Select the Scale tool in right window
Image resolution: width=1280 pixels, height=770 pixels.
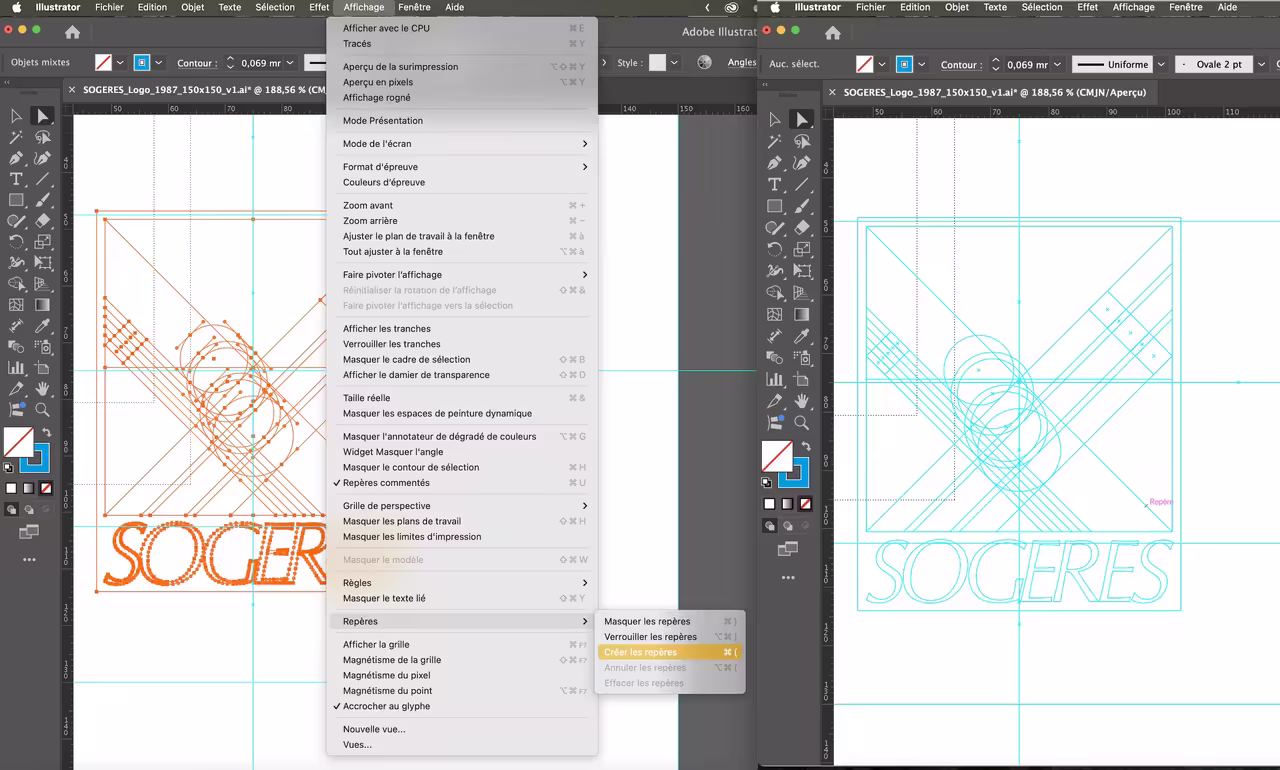[x=802, y=249]
